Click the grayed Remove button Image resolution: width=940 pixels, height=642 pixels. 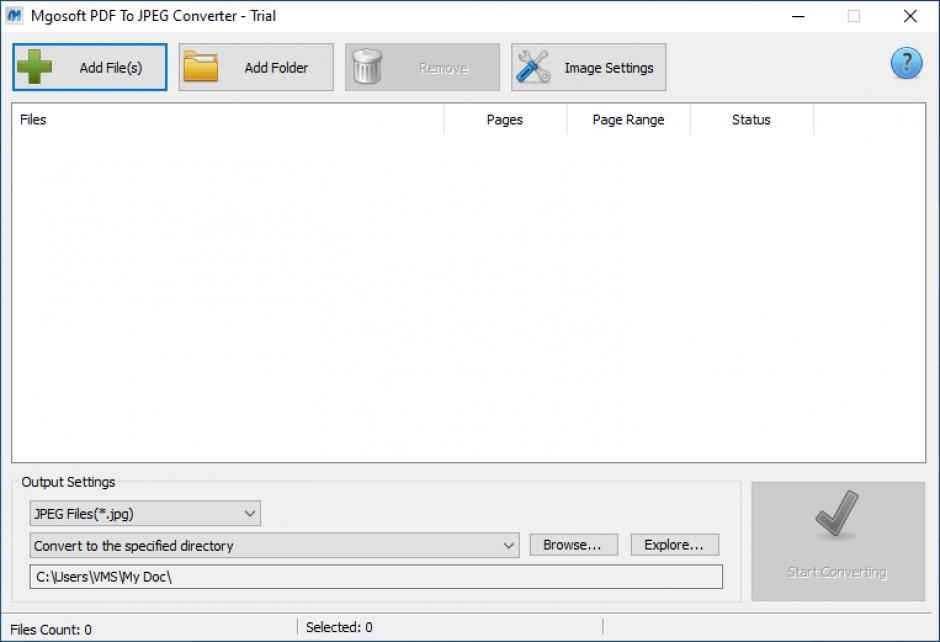pos(422,67)
